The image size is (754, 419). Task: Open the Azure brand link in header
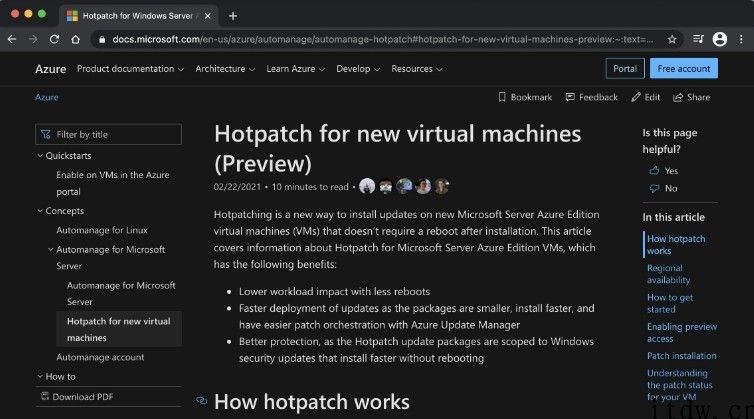[50, 69]
